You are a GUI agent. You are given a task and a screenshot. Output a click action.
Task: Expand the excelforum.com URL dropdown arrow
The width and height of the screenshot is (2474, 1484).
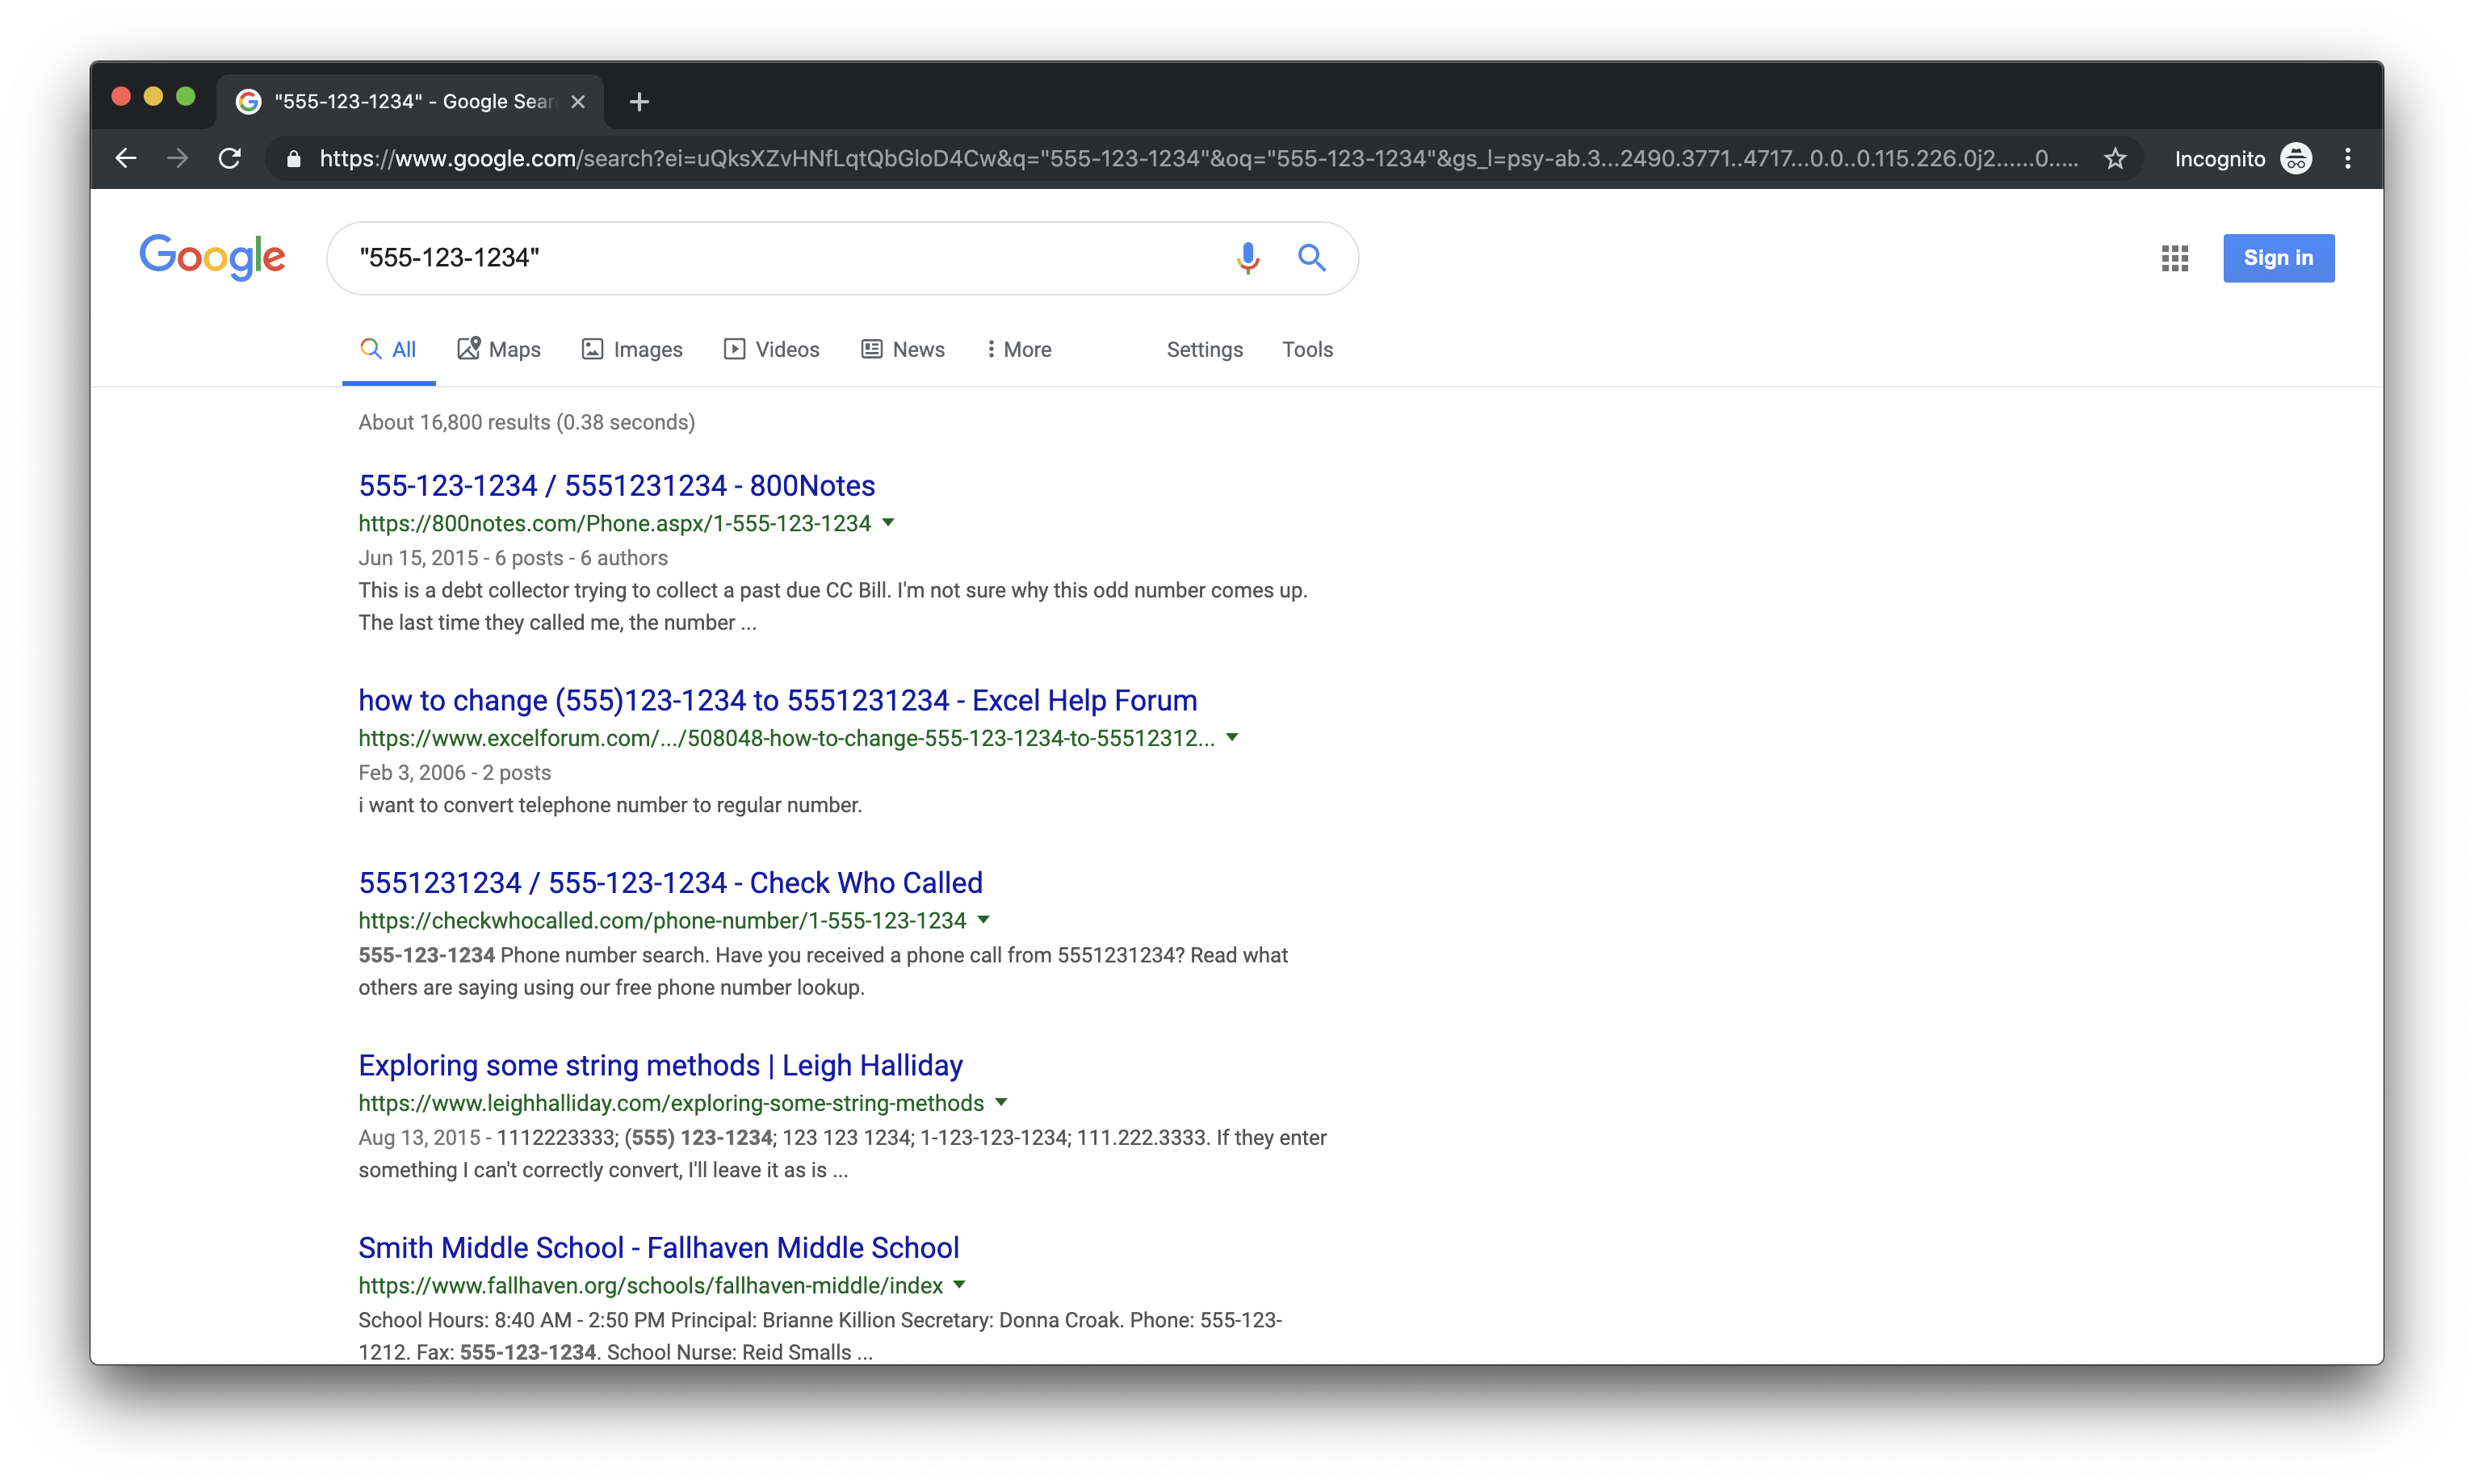[1232, 737]
